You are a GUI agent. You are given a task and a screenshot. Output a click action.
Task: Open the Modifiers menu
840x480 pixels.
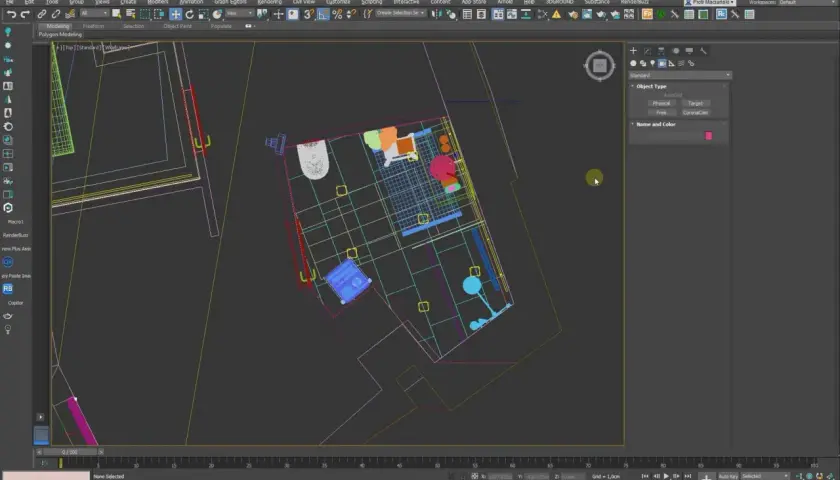click(x=158, y=2)
